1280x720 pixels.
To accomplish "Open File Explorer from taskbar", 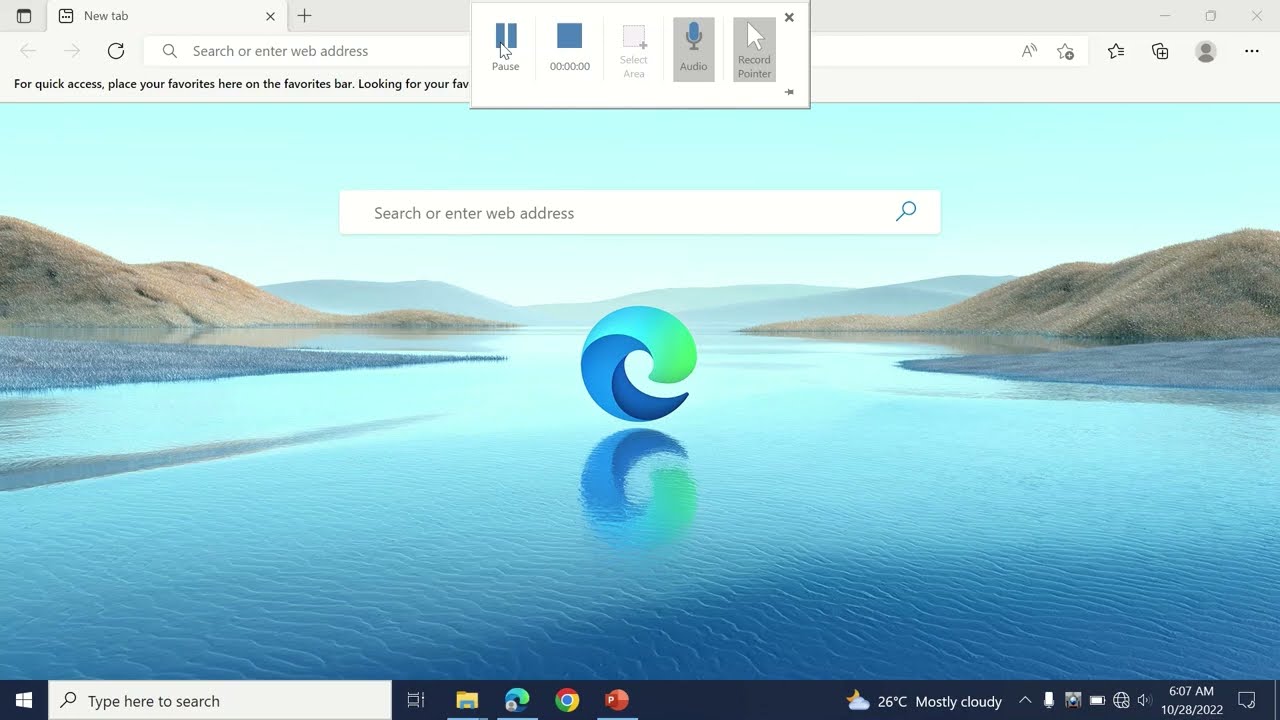I will tap(467, 700).
